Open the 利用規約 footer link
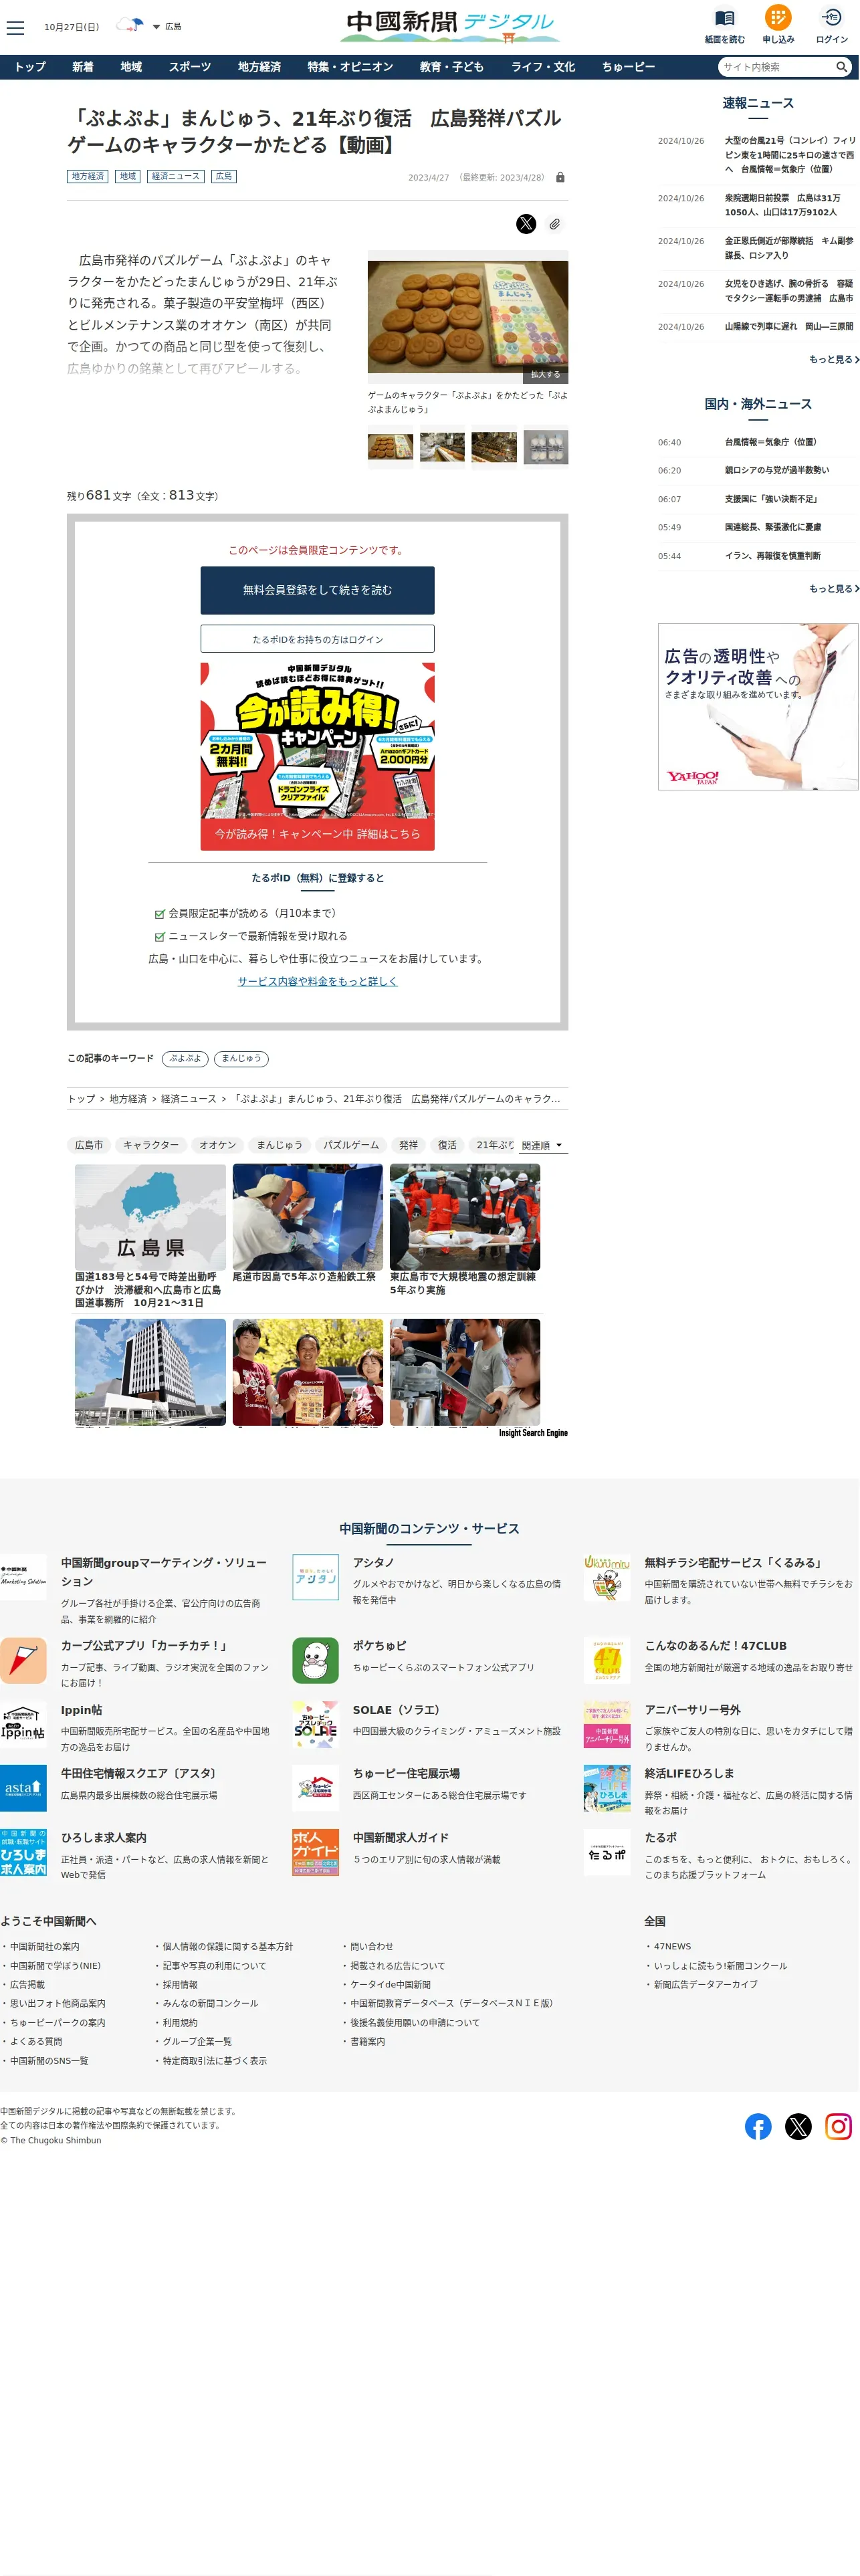This screenshot has width=860, height=2576. pos(180,2022)
